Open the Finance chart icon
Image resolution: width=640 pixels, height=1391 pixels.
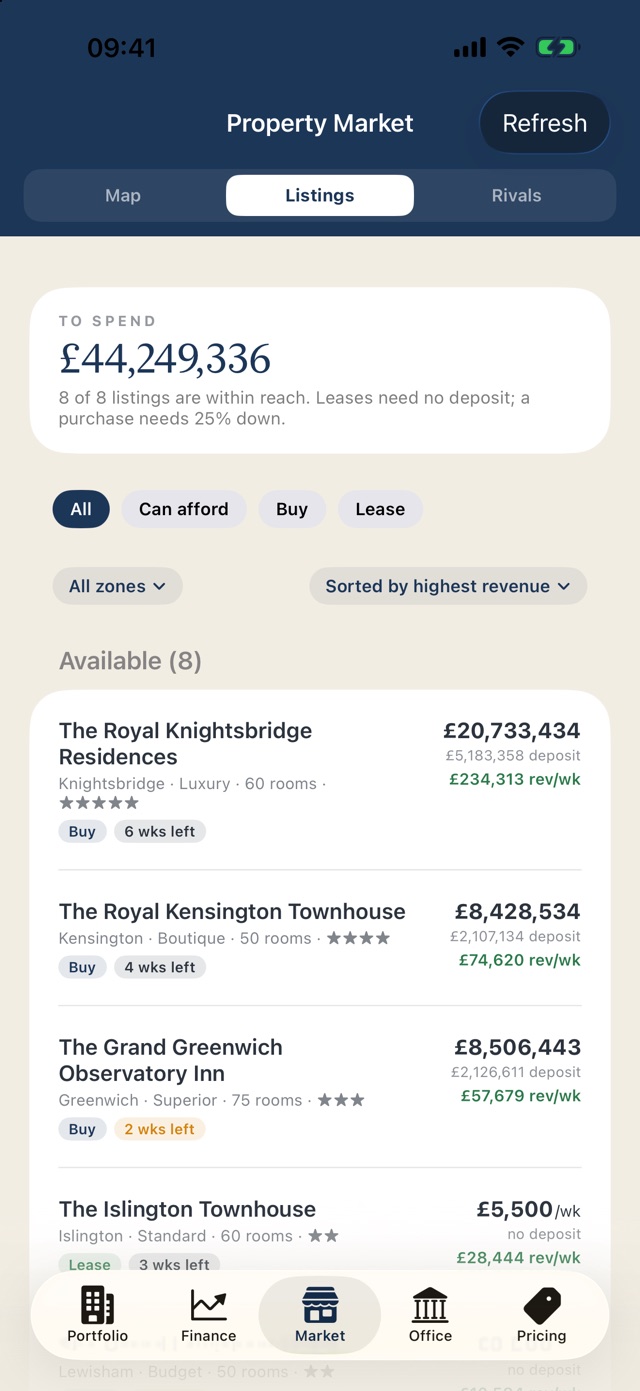pyautogui.click(x=209, y=1305)
